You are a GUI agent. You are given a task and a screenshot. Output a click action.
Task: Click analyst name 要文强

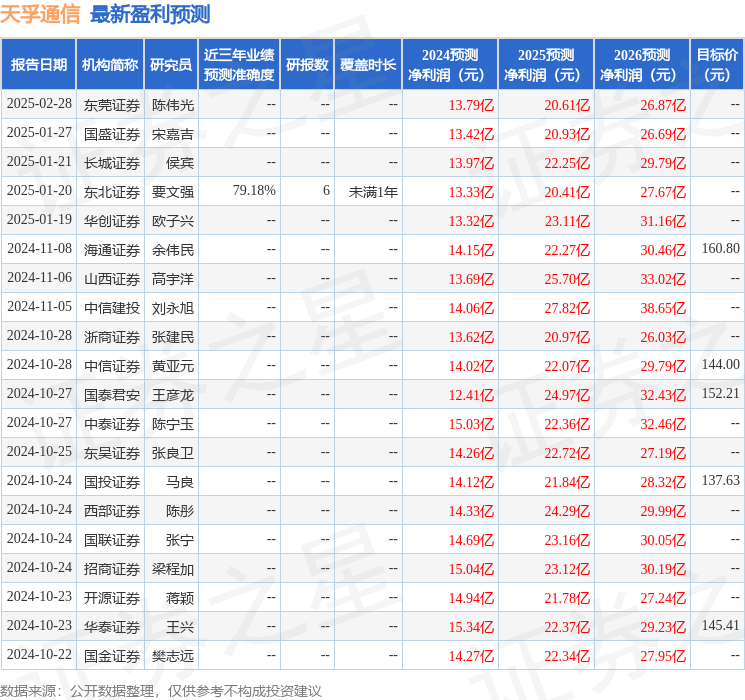[x=173, y=192]
